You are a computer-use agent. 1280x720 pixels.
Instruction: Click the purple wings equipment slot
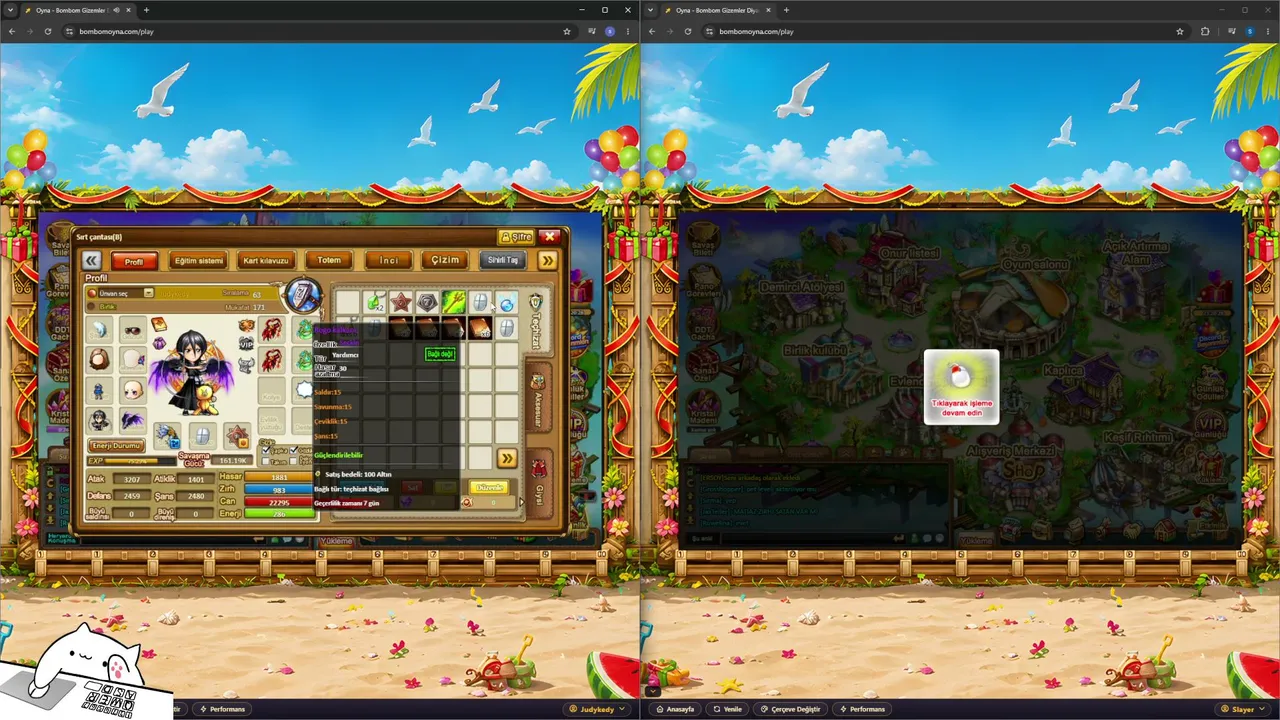coord(132,421)
